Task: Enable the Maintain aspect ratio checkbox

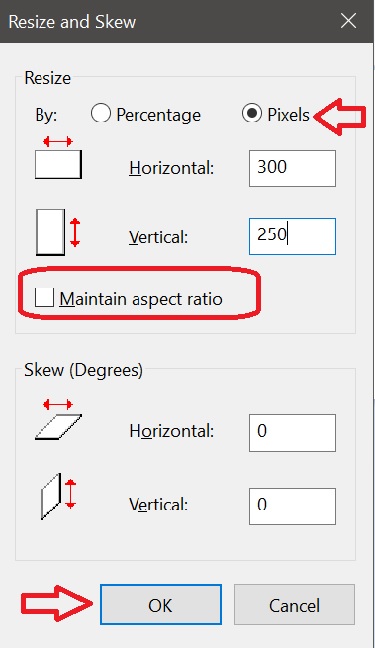Action: 44,298
